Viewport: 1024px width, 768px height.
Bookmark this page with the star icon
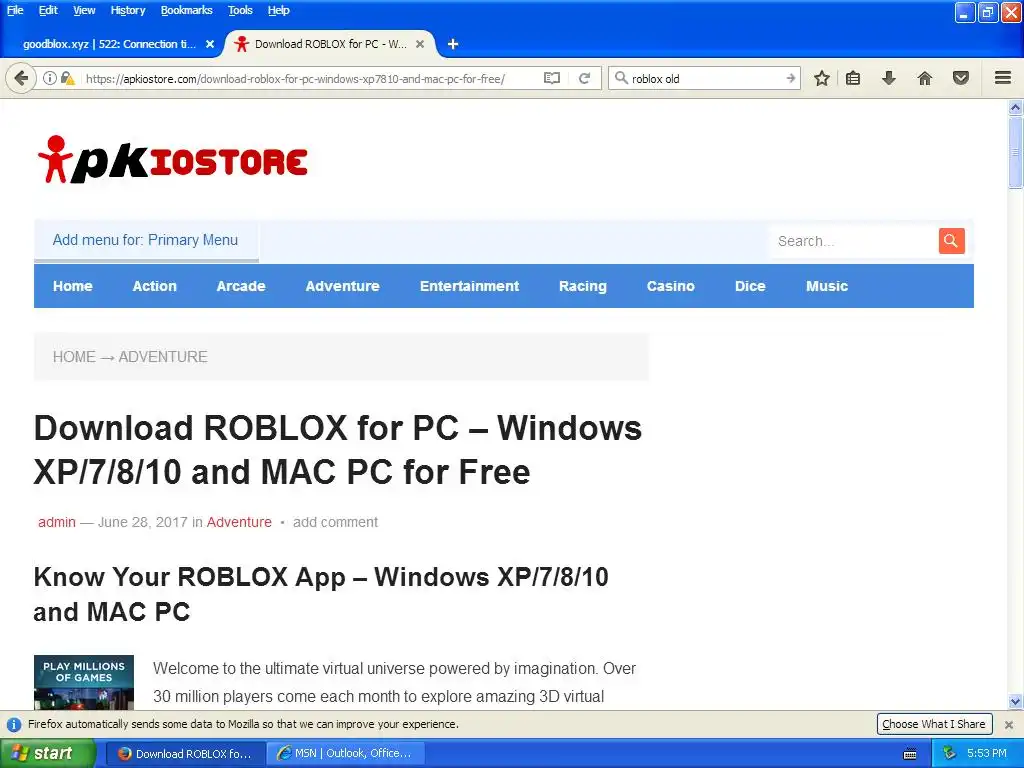click(822, 78)
